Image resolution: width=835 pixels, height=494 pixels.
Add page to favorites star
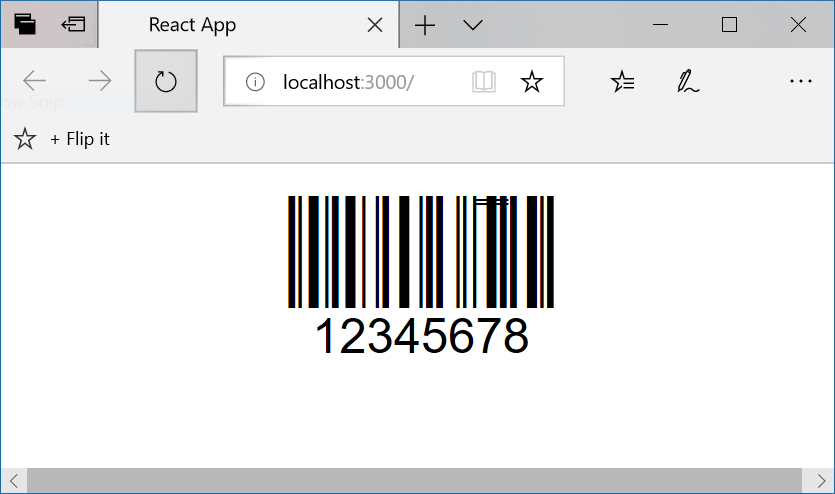point(531,81)
